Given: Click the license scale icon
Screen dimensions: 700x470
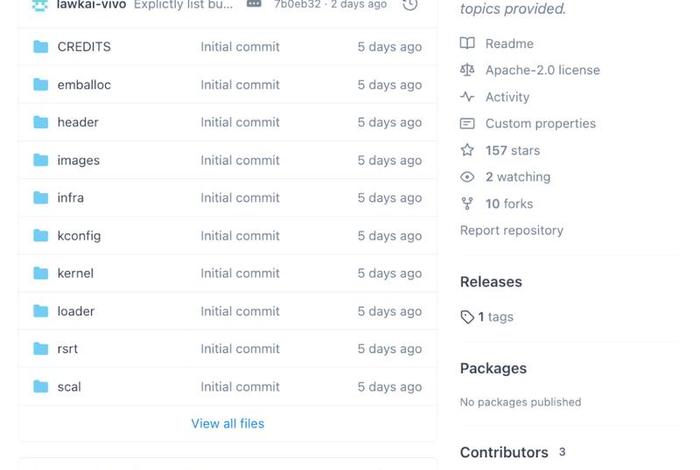Looking at the screenshot, I should point(467,70).
